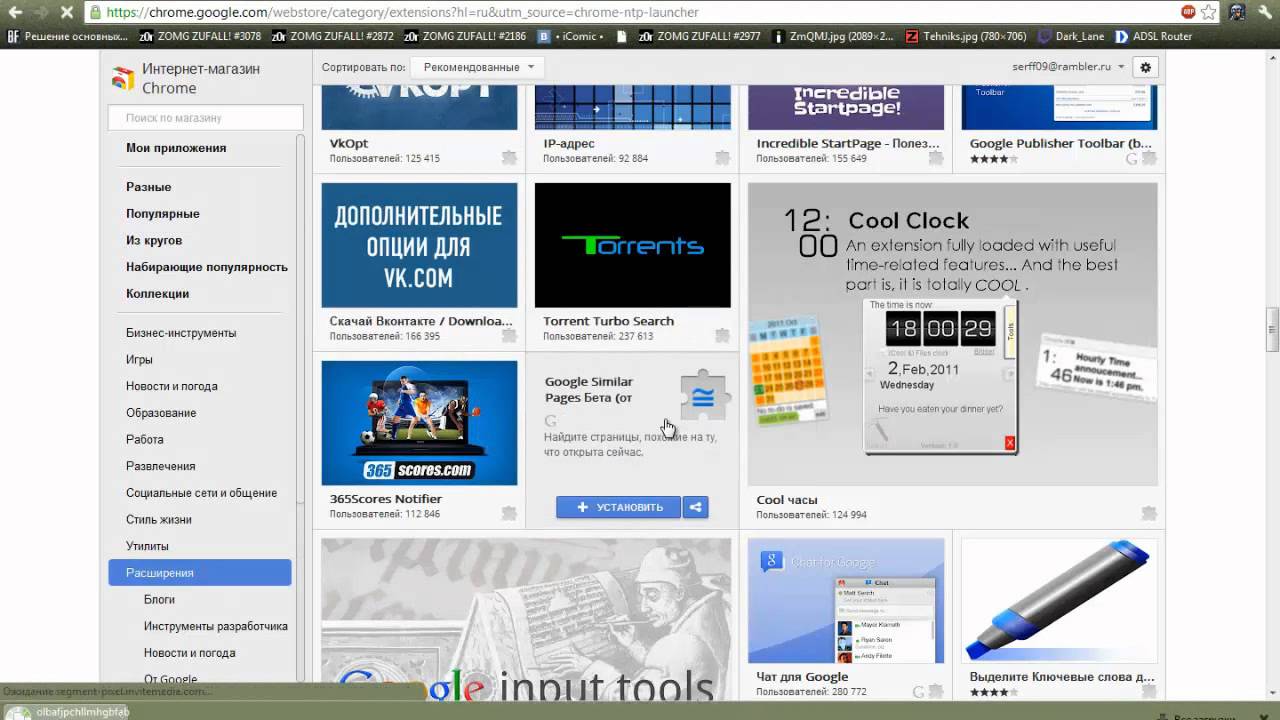Select the Разные category
Viewport: 1280px width, 720px height.
point(148,187)
